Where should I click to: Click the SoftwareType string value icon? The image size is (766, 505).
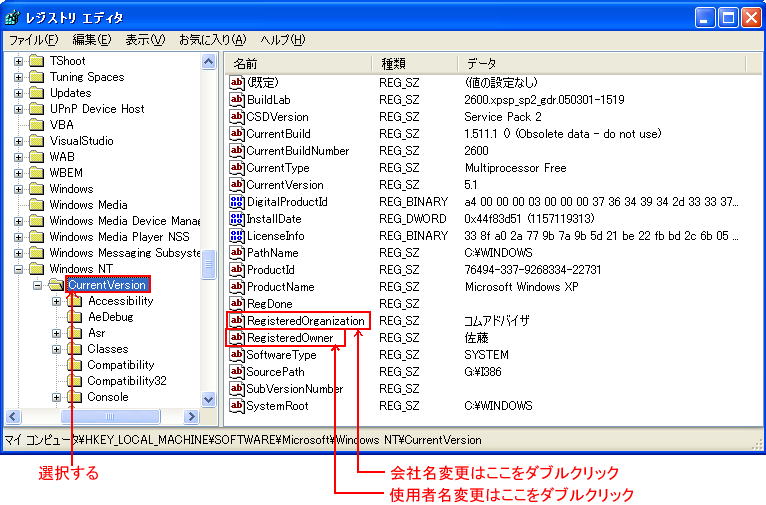(237, 355)
